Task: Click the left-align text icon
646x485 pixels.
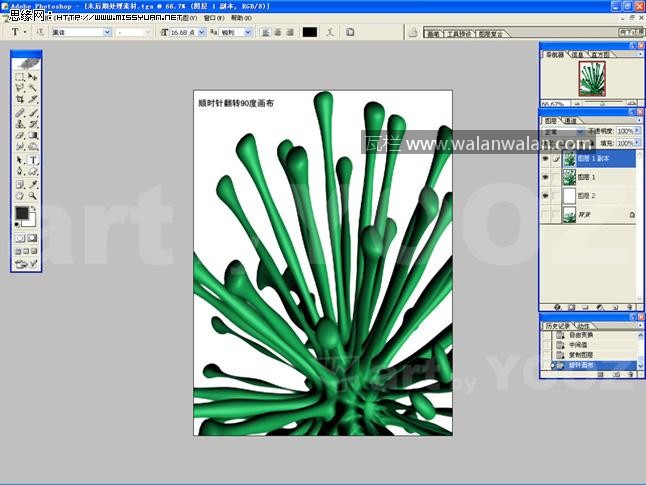Action: click(264, 32)
